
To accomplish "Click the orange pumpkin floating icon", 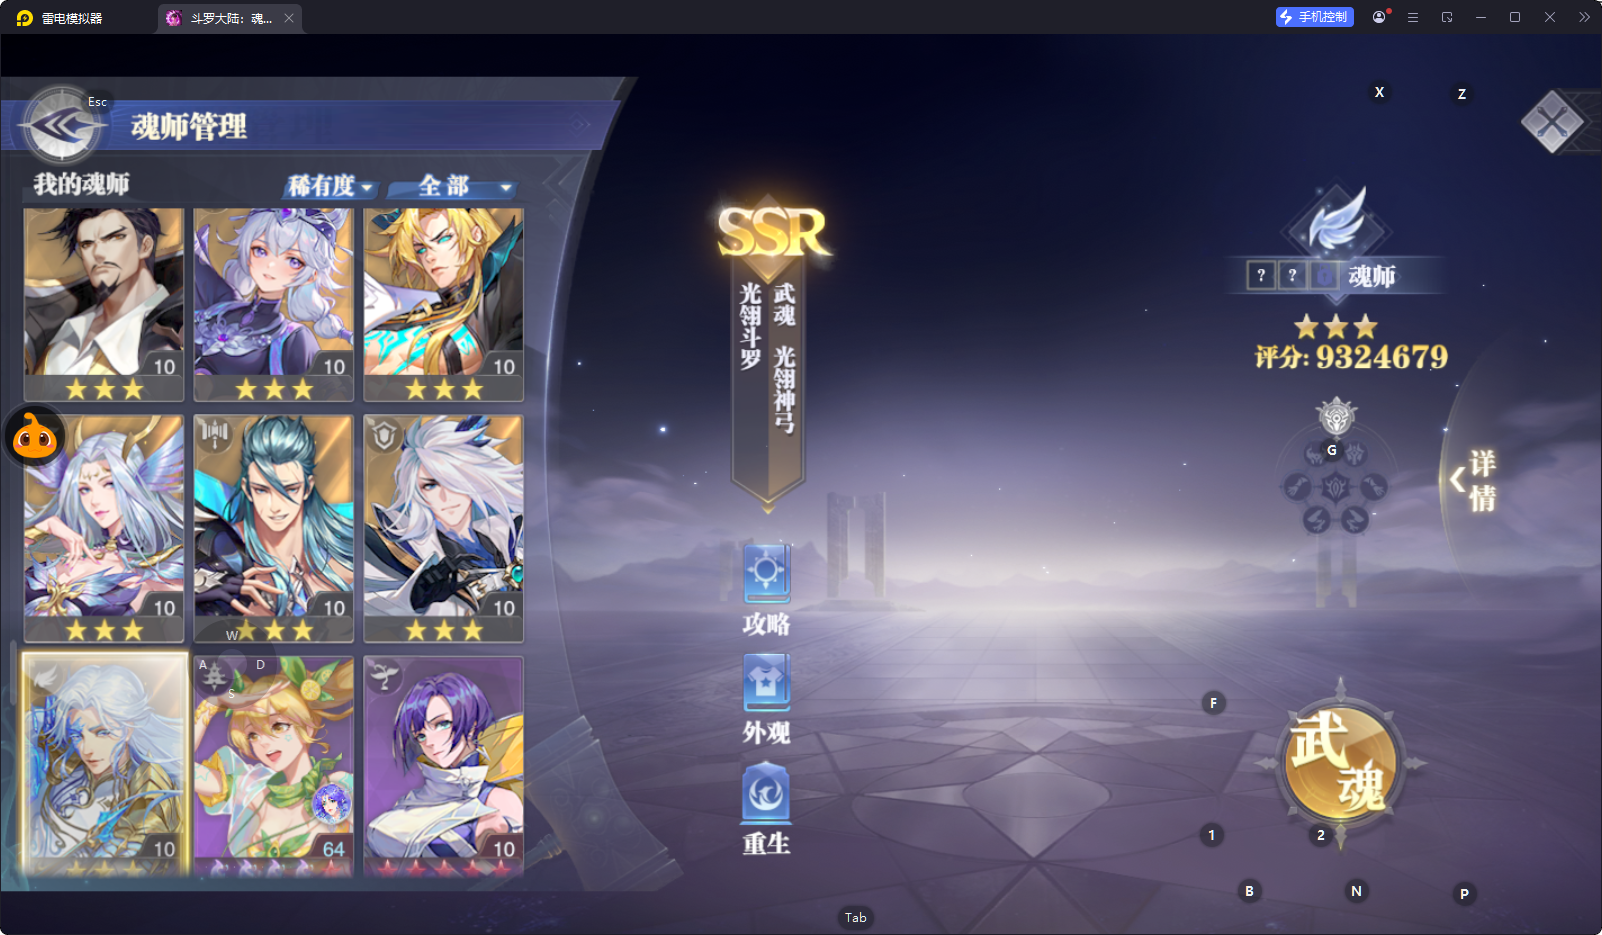I will pos(35,437).
